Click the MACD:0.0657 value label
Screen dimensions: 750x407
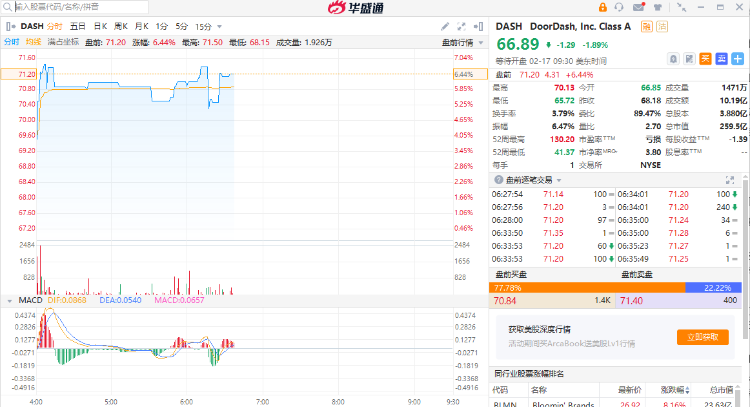click(x=179, y=300)
